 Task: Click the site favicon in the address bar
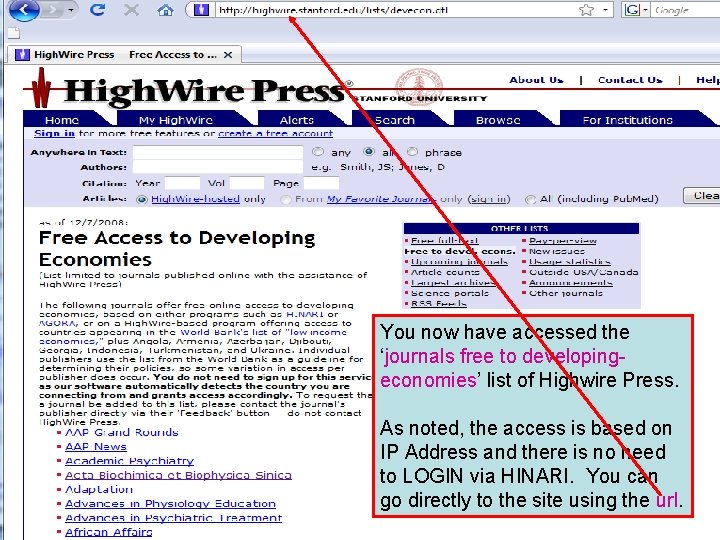coord(201,10)
